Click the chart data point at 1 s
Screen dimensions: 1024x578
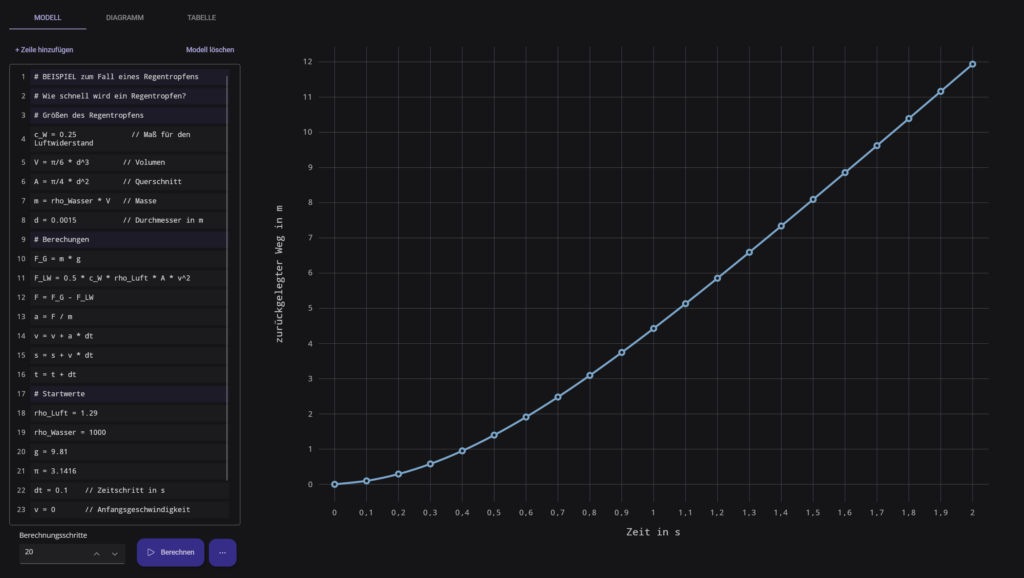[x=653, y=328]
